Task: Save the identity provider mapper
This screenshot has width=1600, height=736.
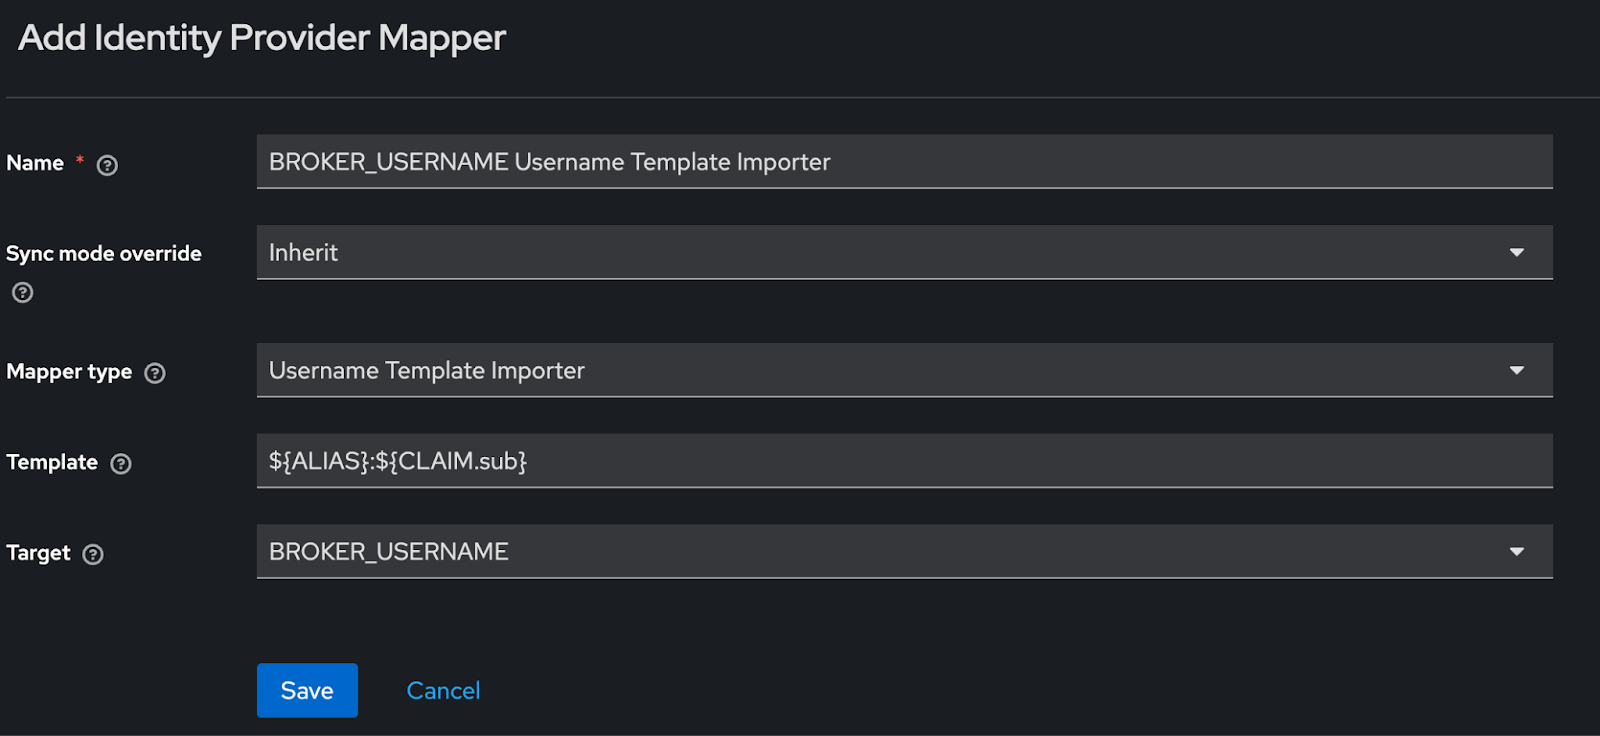Action: [x=307, y=690]
